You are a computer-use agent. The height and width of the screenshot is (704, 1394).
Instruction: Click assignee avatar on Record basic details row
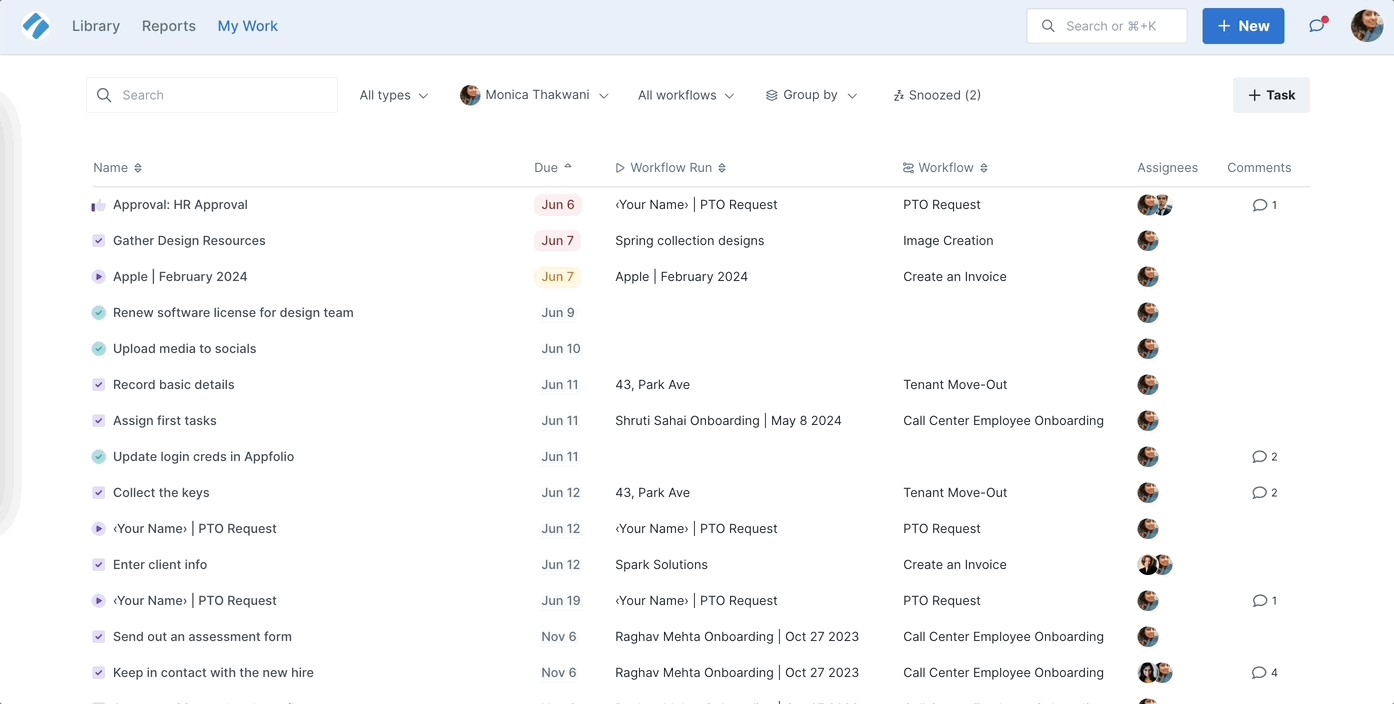pos(1148,385)
